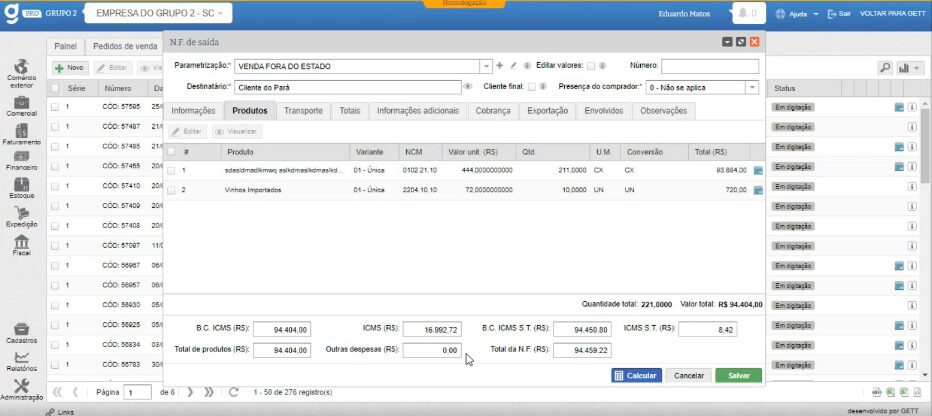Click info icon next to Editar valores

coord(602,65)
